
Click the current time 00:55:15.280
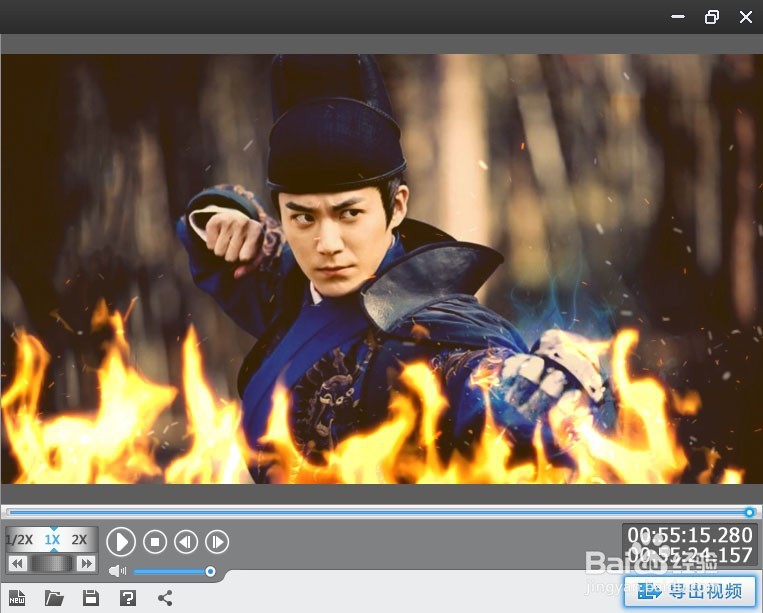click(x=690, y=535)
